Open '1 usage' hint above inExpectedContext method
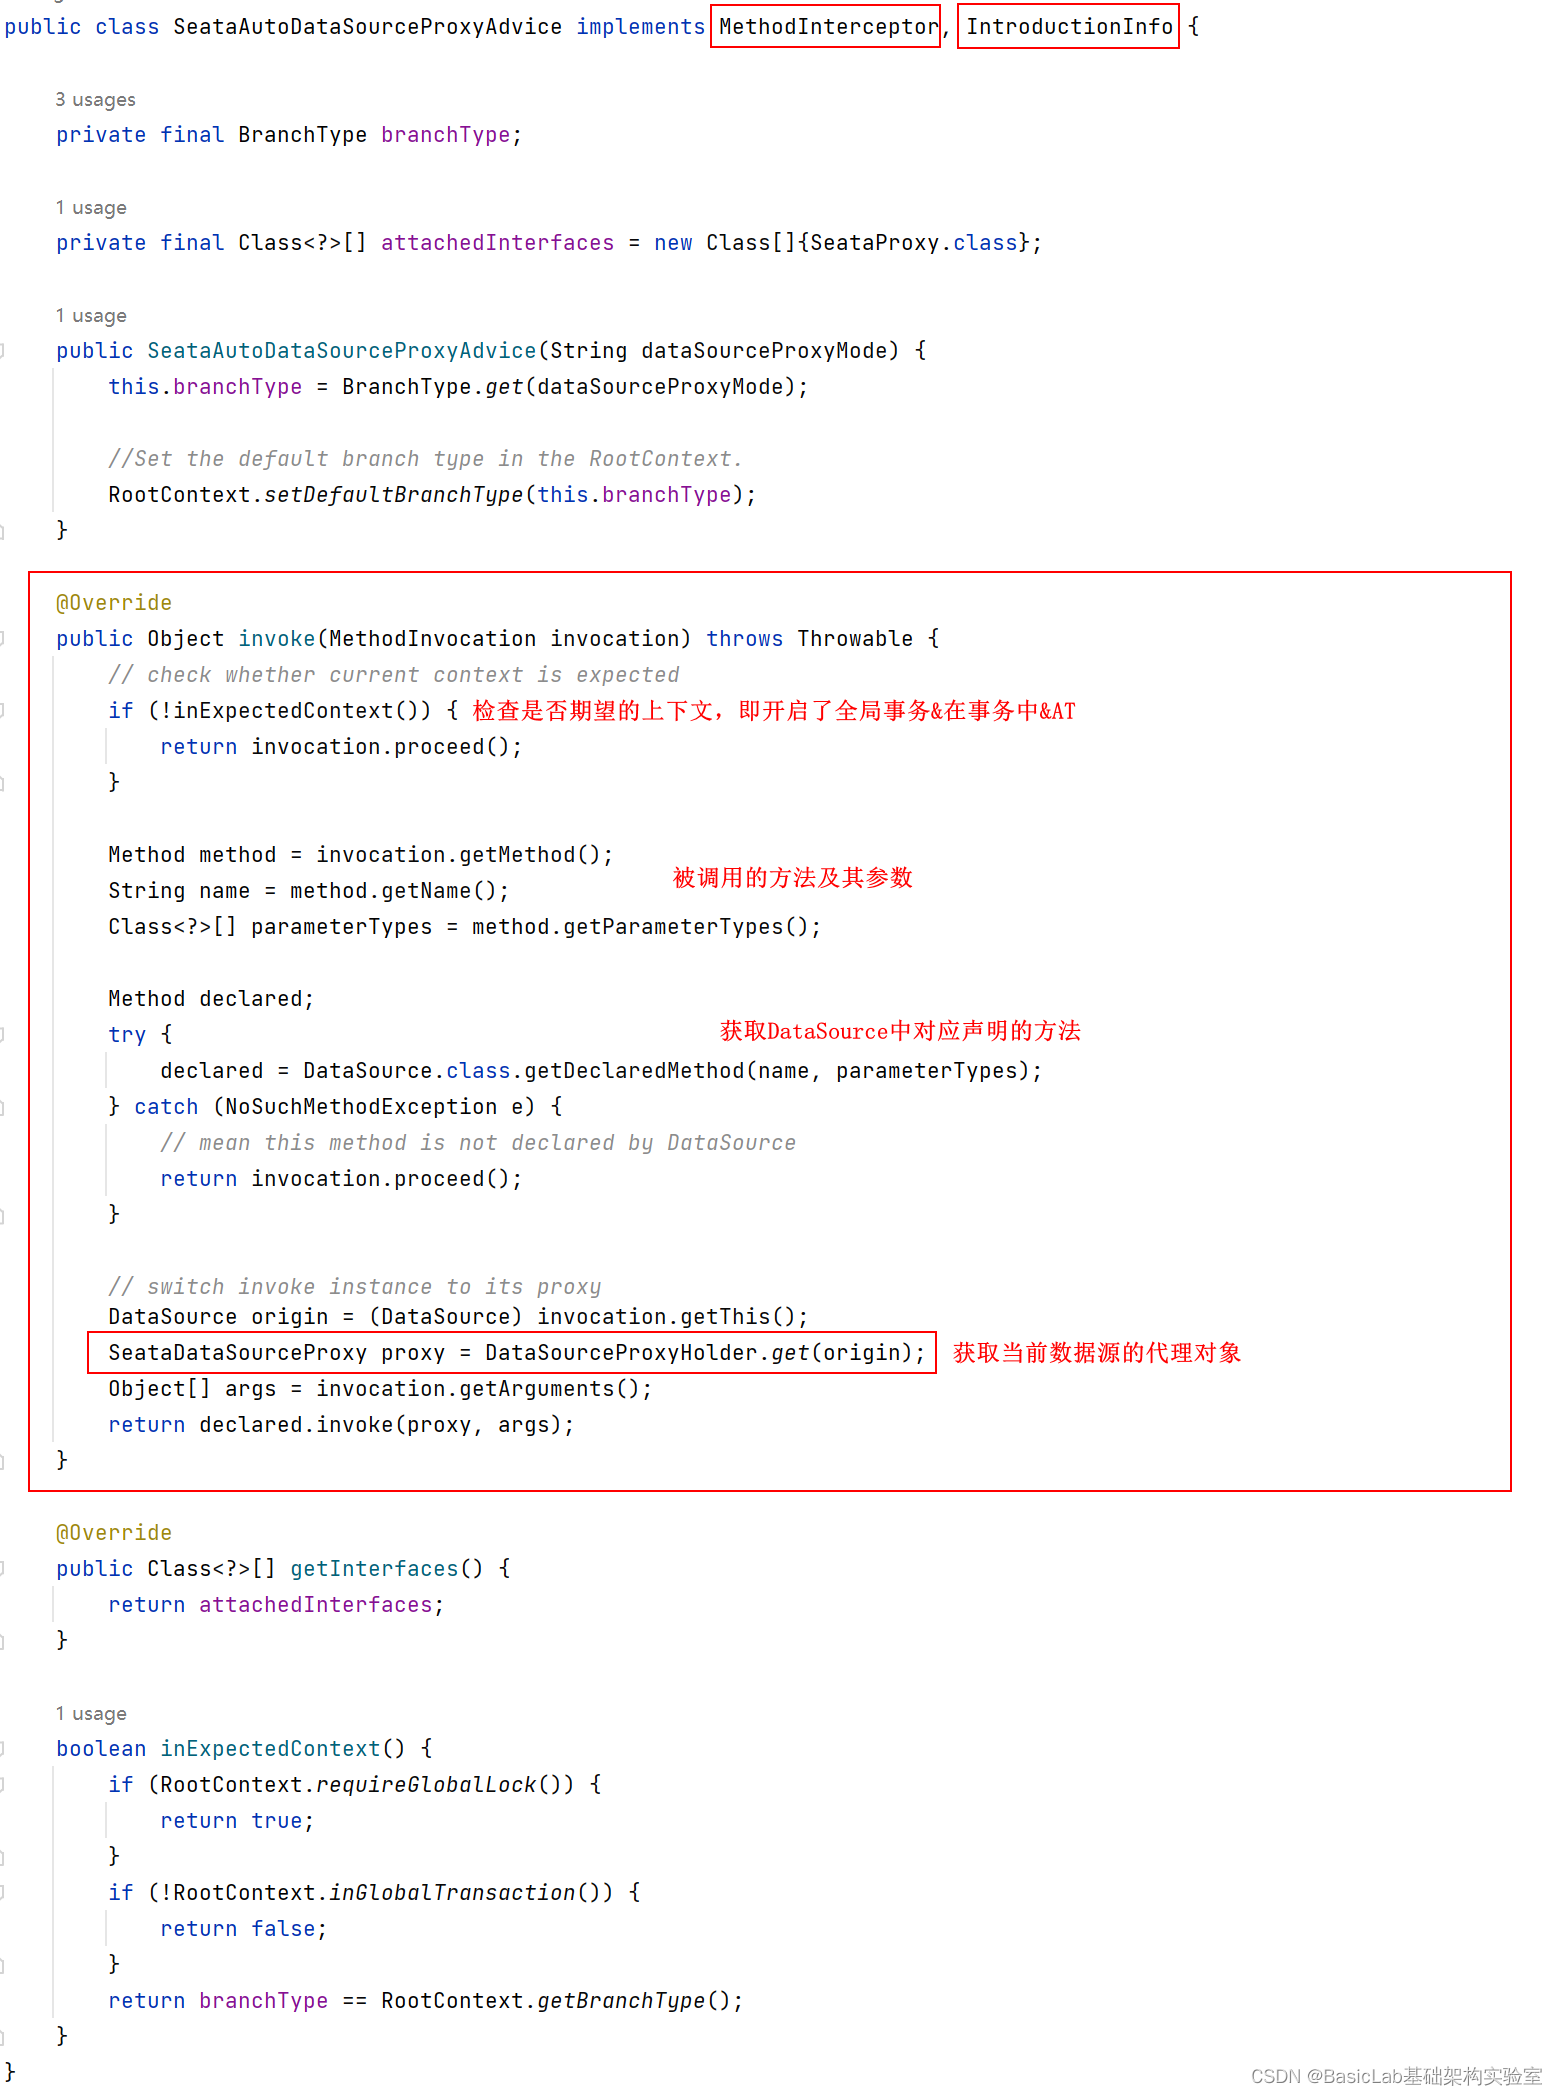Screen dimensions: 1557x2095 click(91, 1714)
